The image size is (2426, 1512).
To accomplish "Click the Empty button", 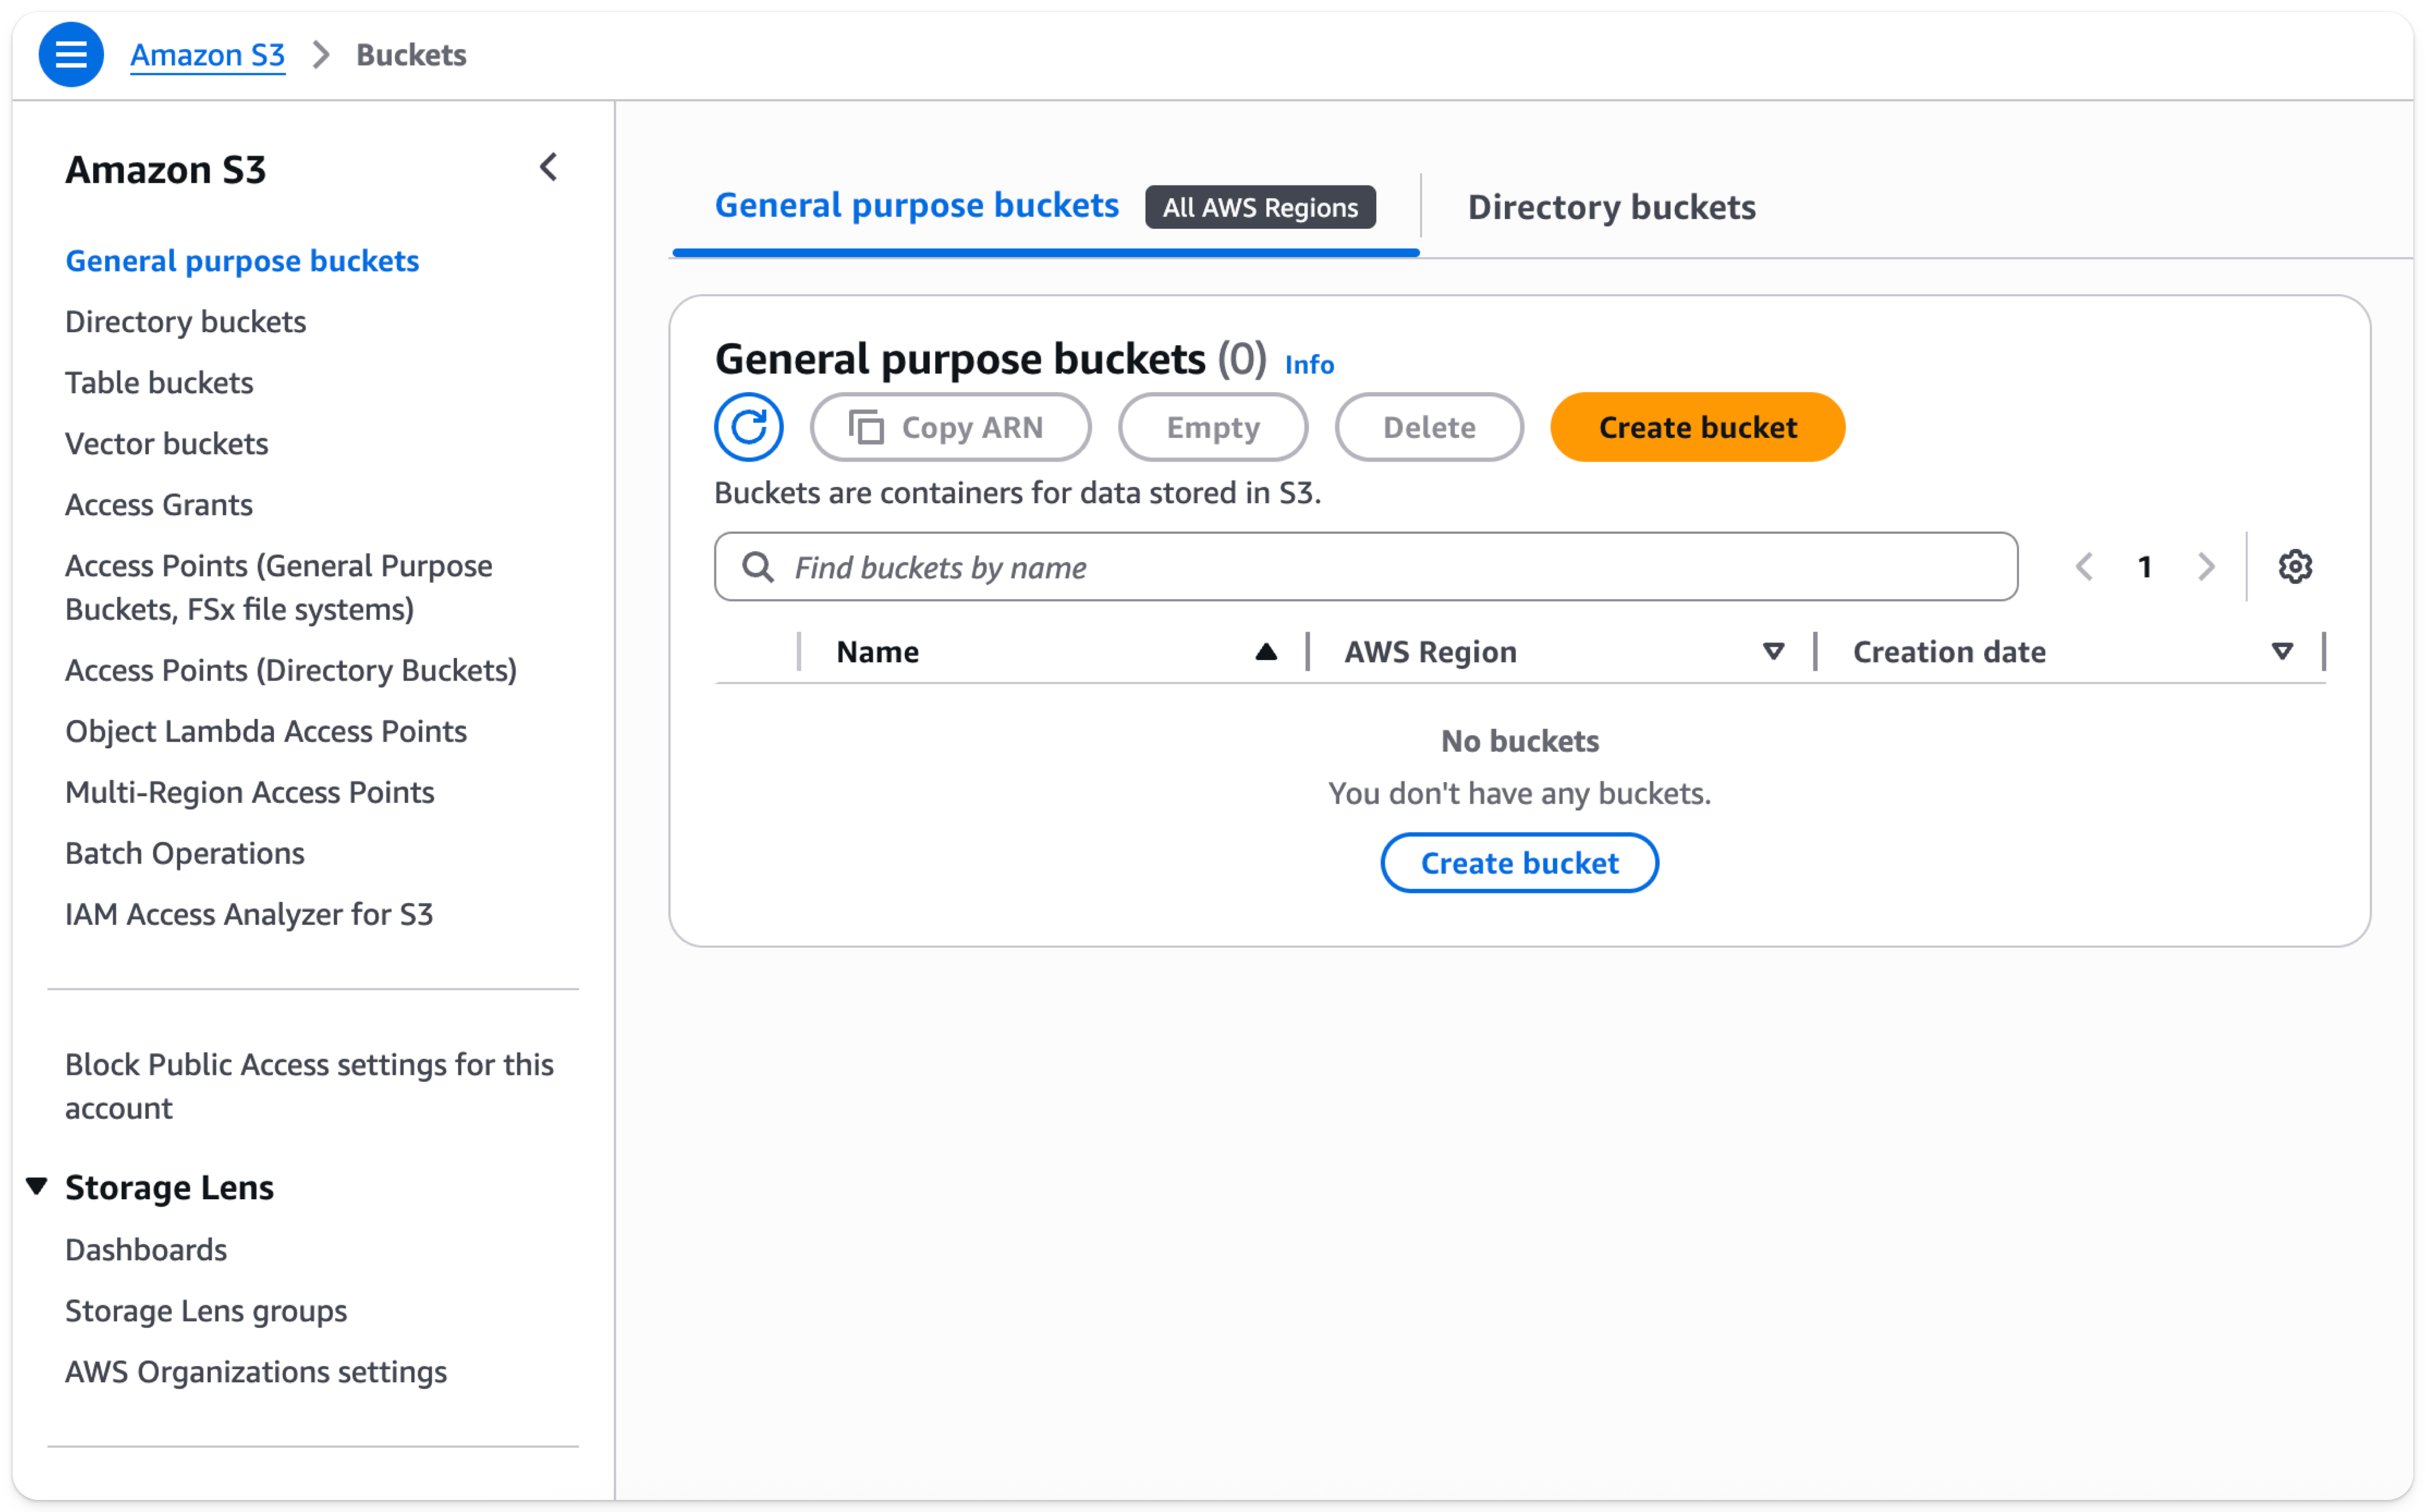I will [x=1212, y=427].
